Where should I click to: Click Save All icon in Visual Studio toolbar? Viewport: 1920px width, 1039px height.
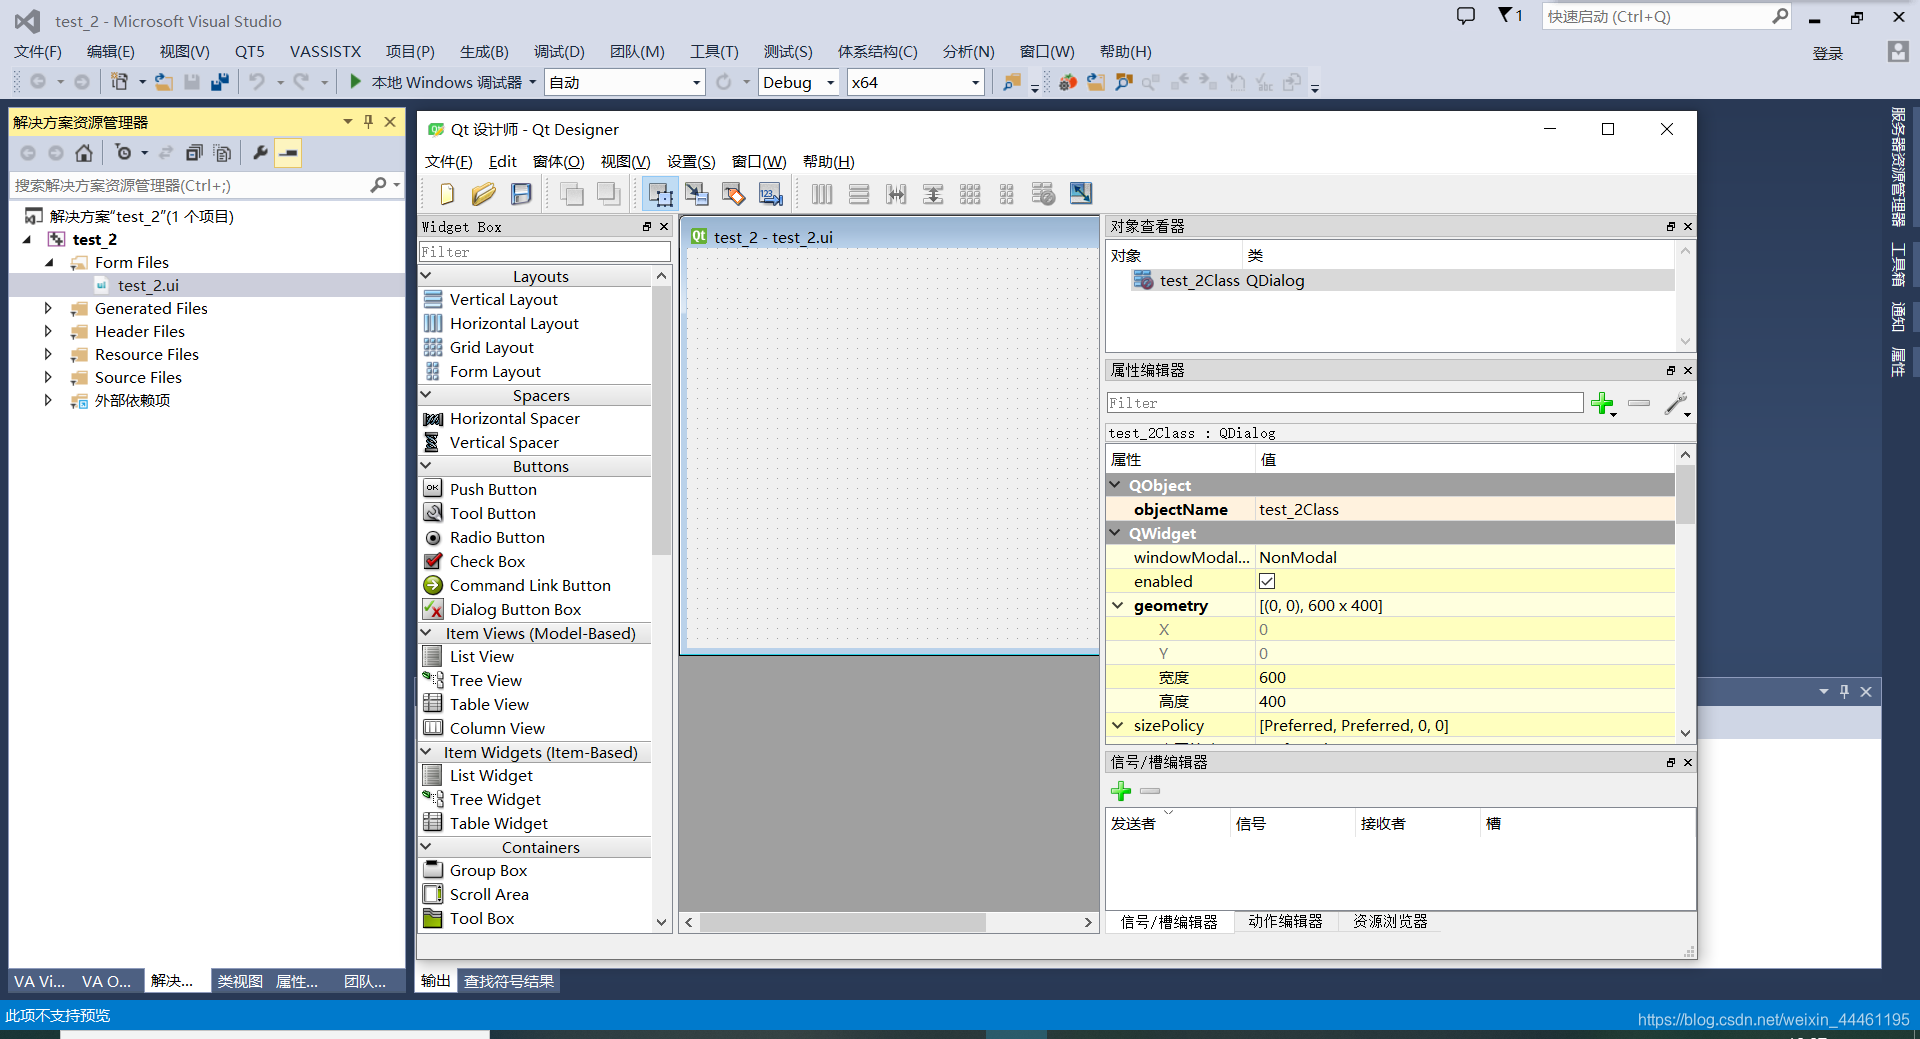click(x=220, y=82)
